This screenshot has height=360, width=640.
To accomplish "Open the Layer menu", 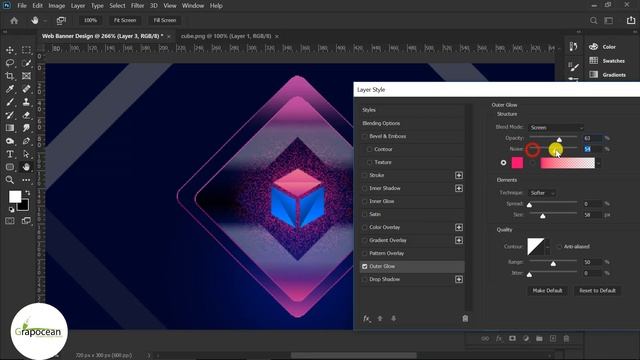I will point(78,6).
